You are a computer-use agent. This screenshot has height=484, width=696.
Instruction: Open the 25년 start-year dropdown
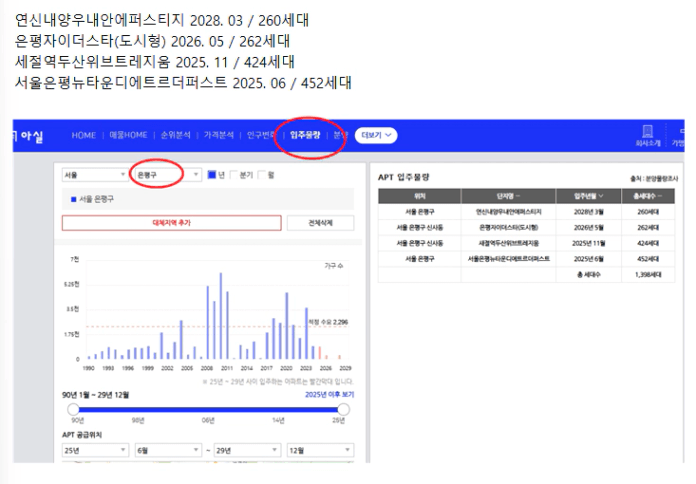click(x=95, y=450)
